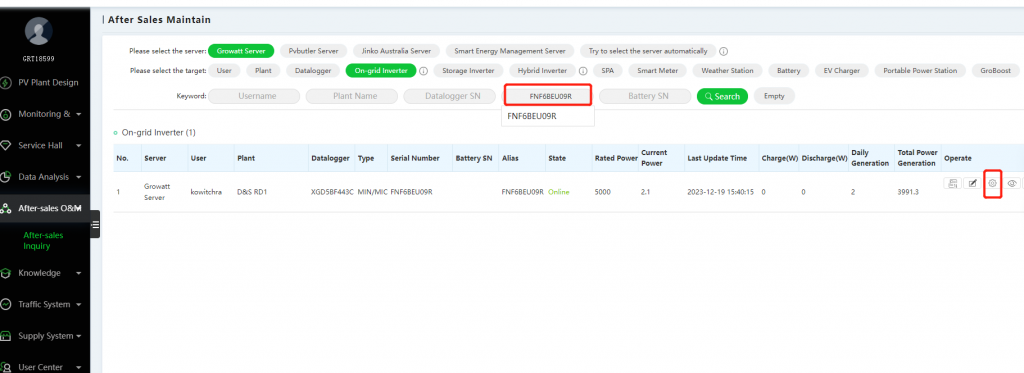Click the Knowledge sidebar icon

(x=6, y=273)
